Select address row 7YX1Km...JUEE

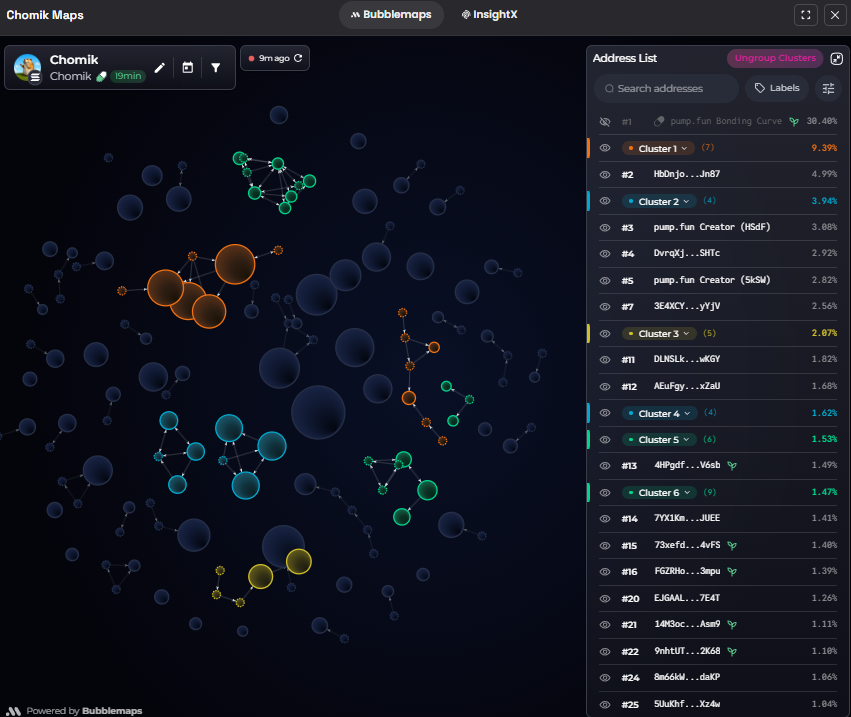point(718,518)
